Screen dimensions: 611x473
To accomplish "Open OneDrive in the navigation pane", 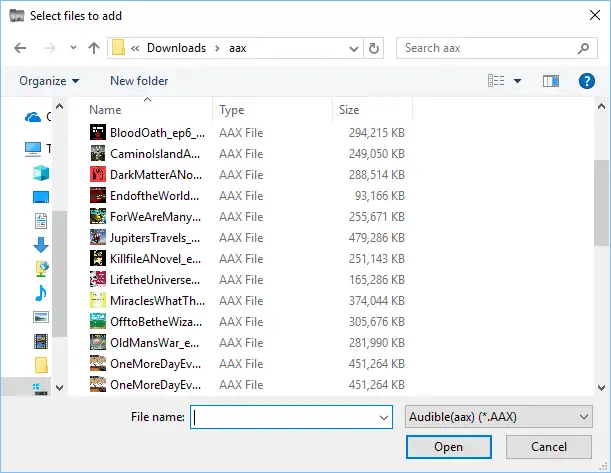I will pos(33,117).
